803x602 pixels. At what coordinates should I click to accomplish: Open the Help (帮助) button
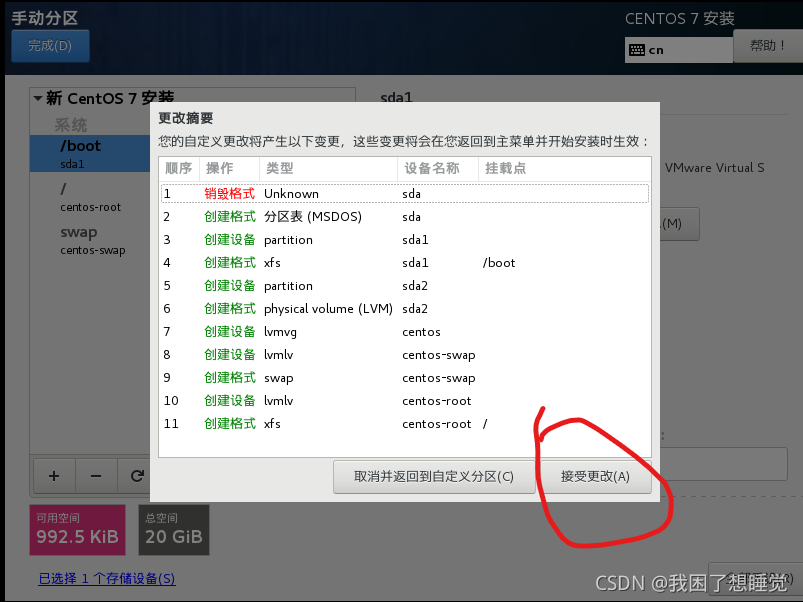(768, 46)
